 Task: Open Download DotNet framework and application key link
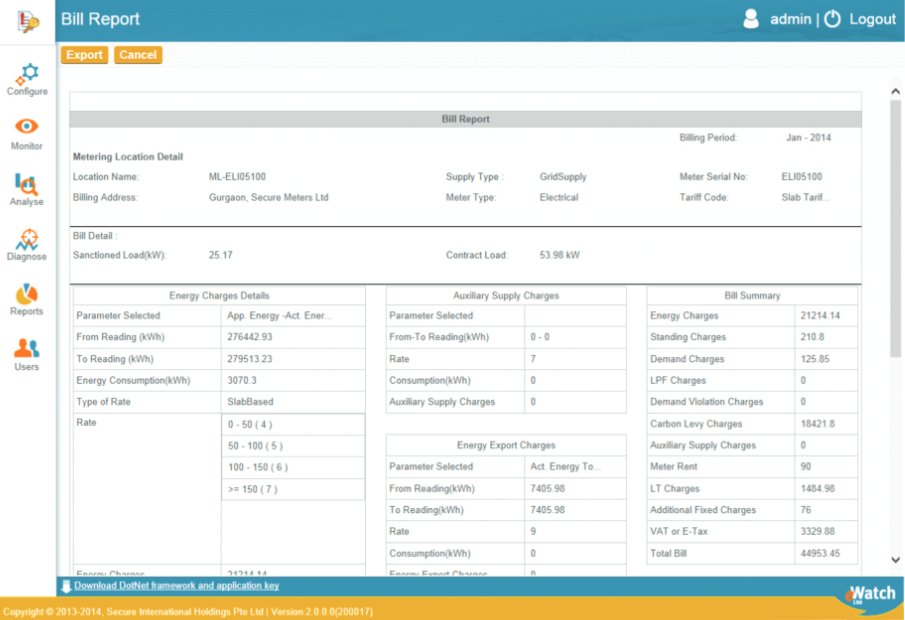pyautogui.click(x=176, y=586)
